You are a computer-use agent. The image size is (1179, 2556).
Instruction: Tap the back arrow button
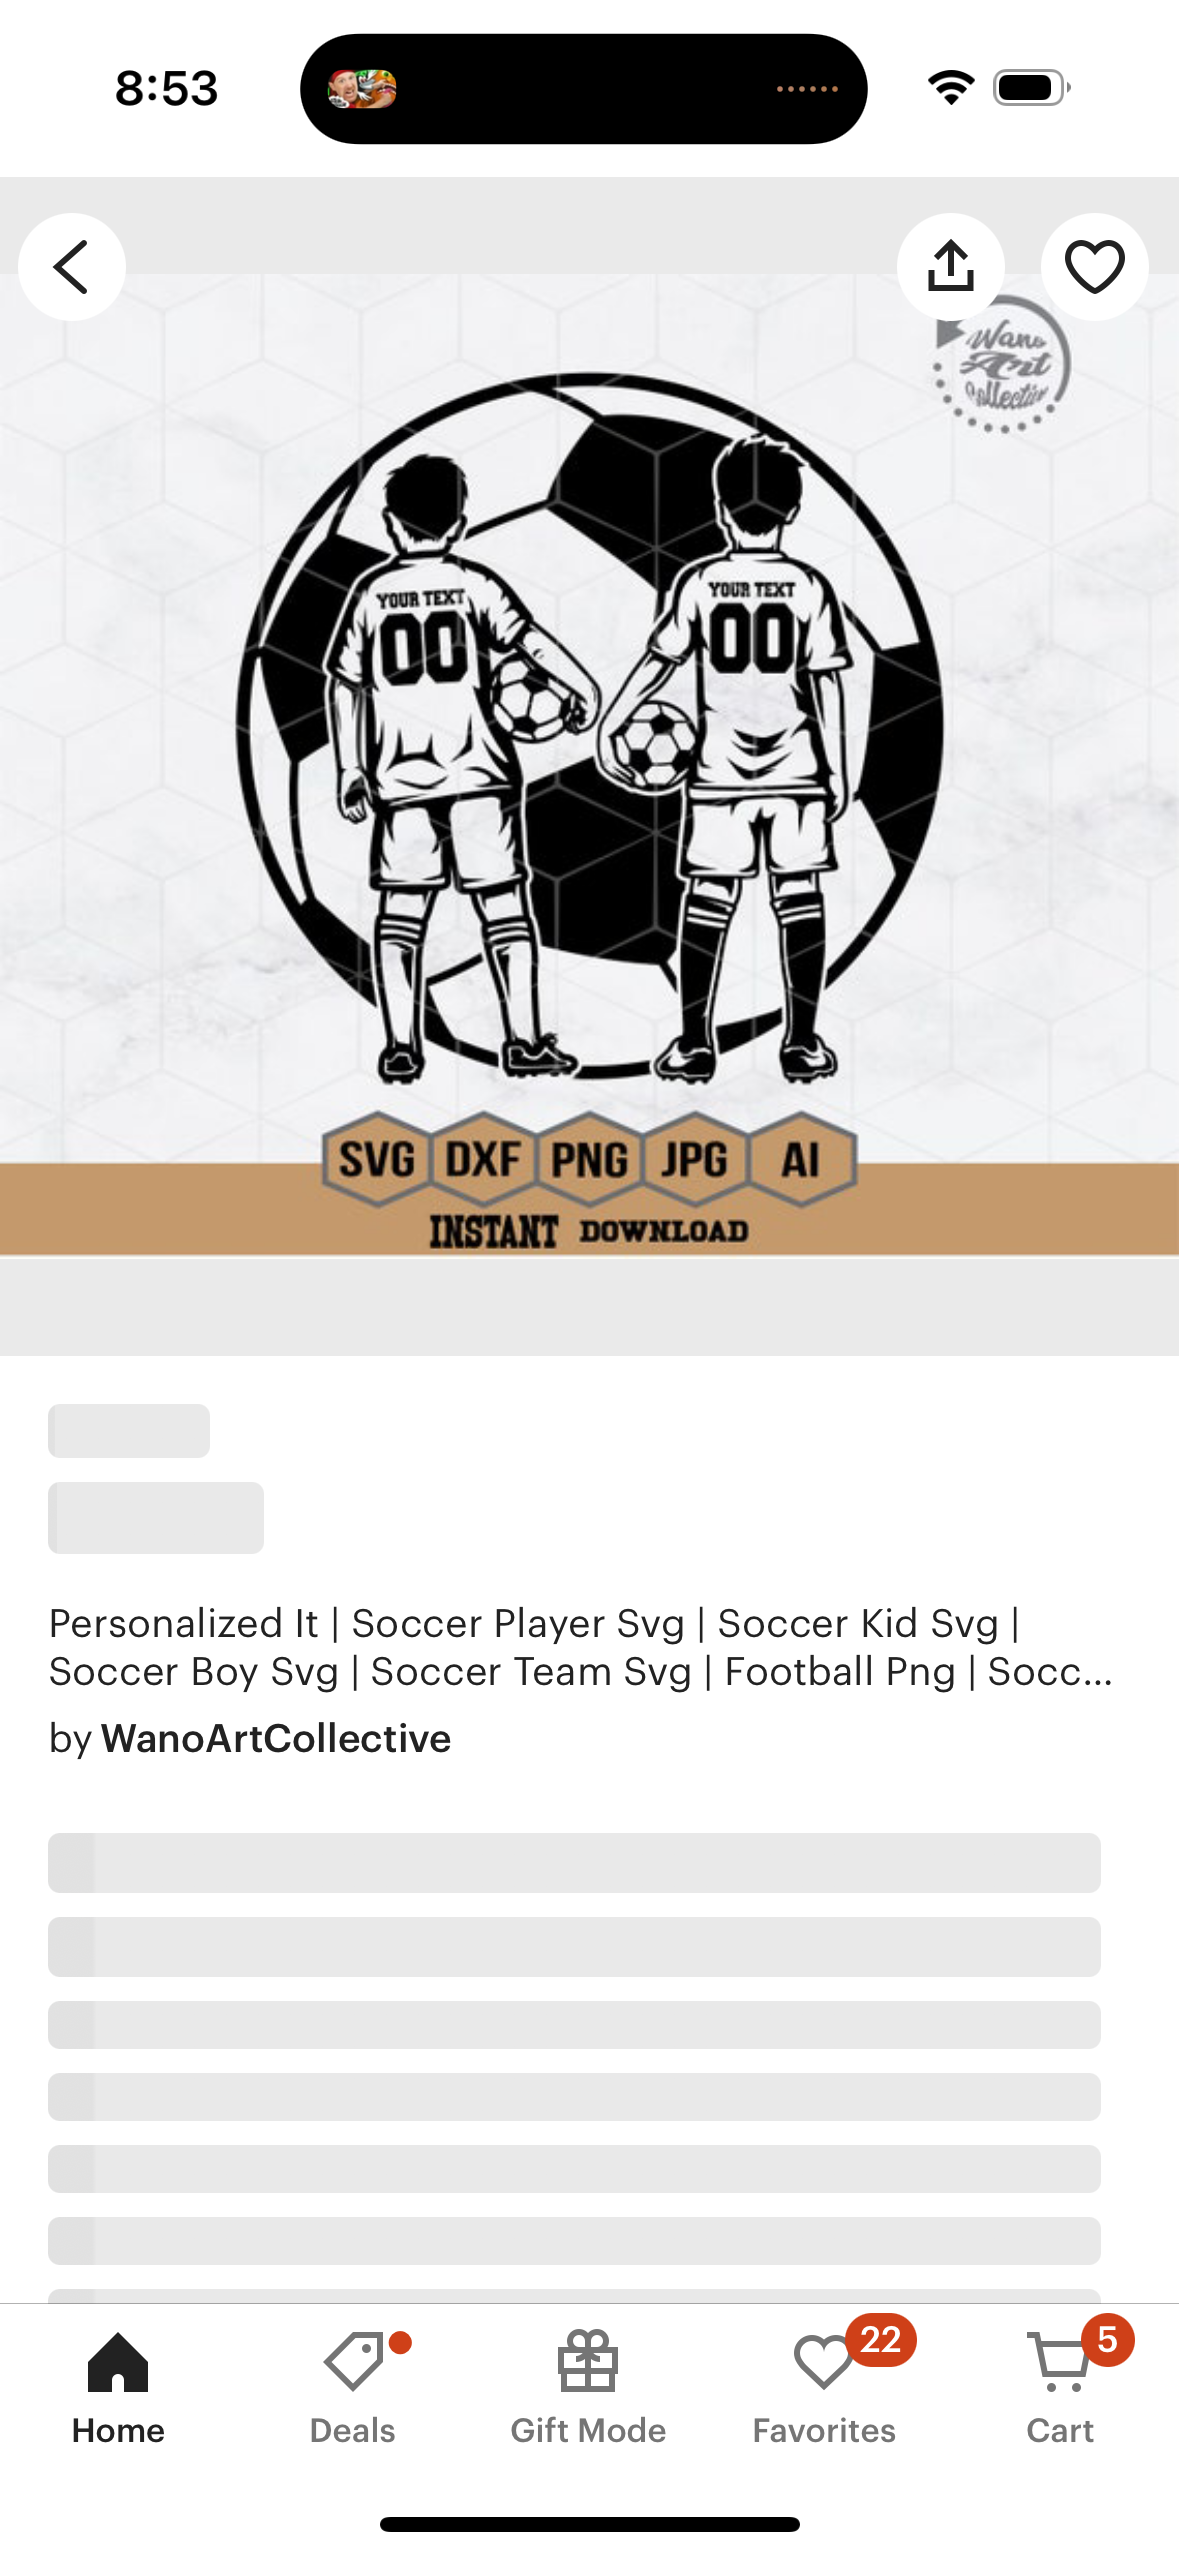click(x=72, y=267)
